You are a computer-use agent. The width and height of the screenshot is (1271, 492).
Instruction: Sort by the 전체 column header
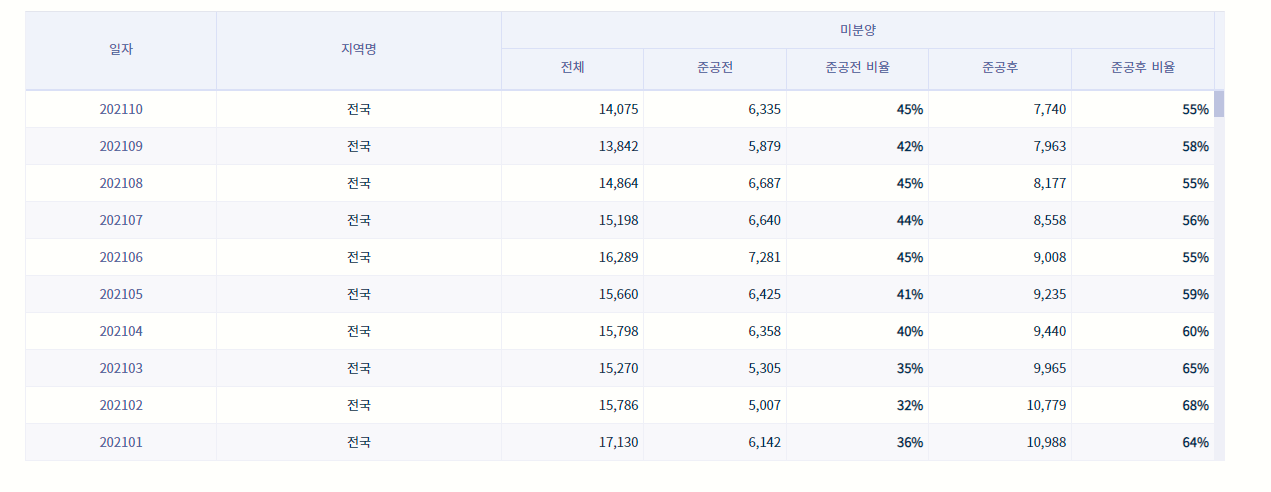coord(573,69)
